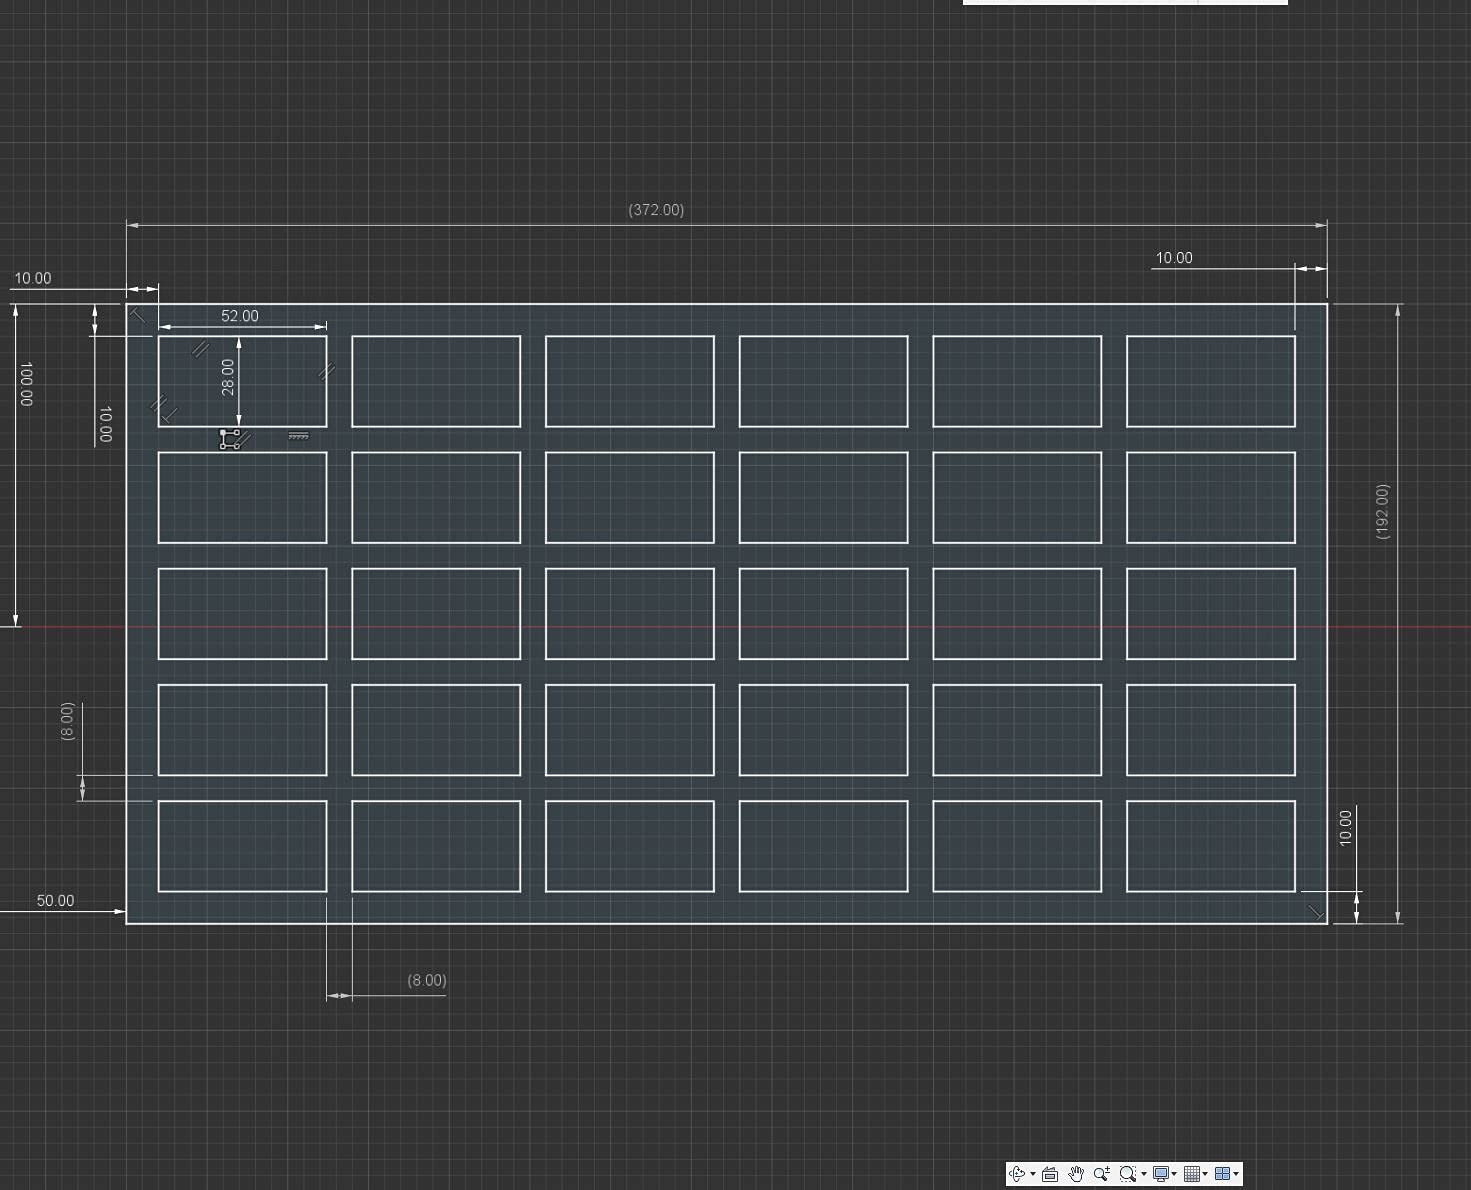
Task: Select the 28.00 height dimension
Action: coord(228,377)
